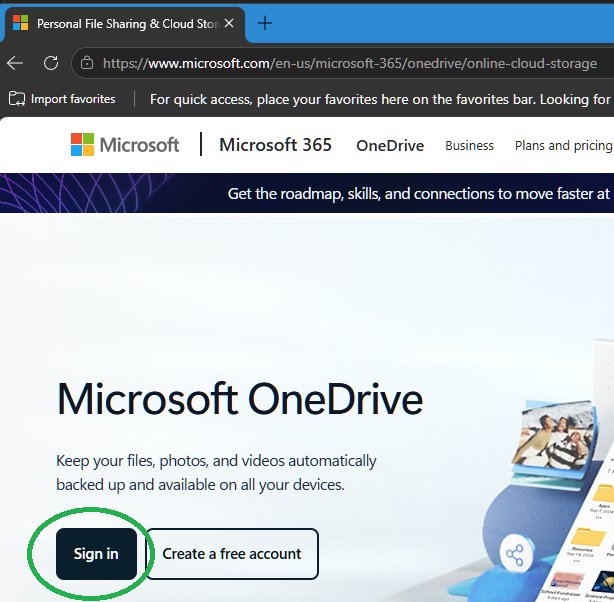
Task: Open the Microsoft 365 header link
Action: click(275, 145)
